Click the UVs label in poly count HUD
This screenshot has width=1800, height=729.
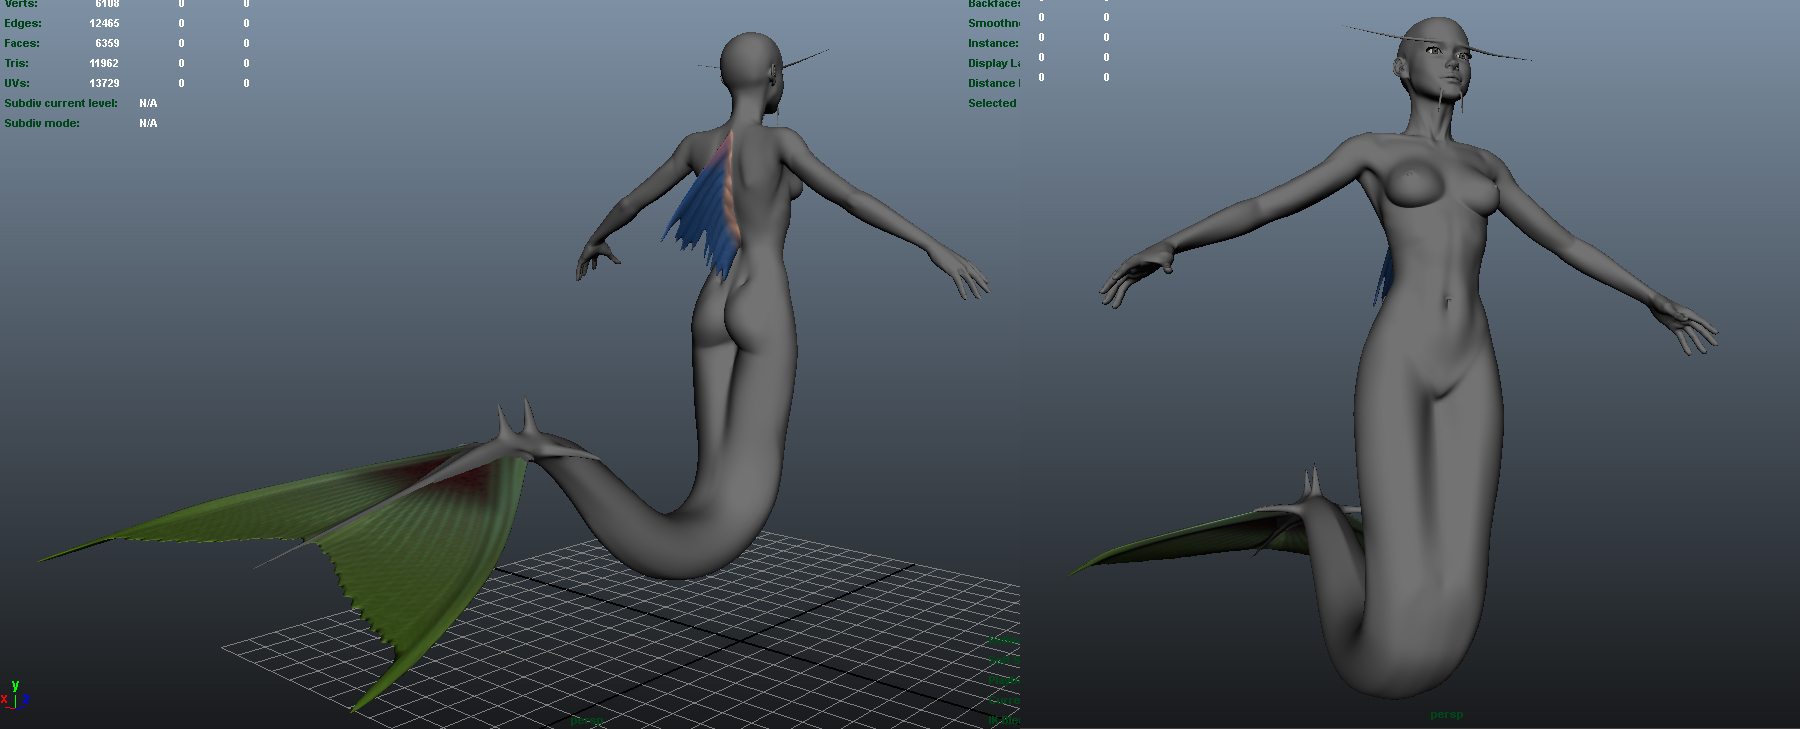point(17,83)
